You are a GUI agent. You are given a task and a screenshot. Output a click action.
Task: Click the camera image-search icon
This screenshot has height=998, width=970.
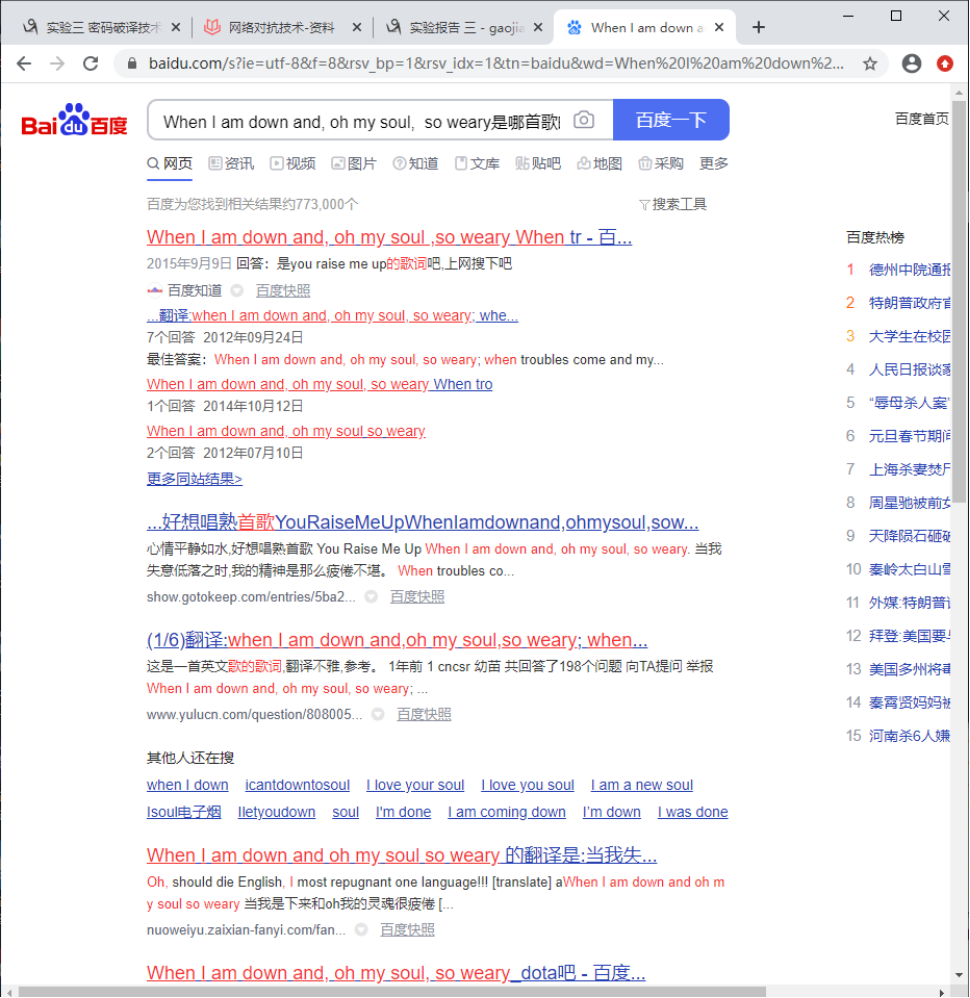pos(584,120)
